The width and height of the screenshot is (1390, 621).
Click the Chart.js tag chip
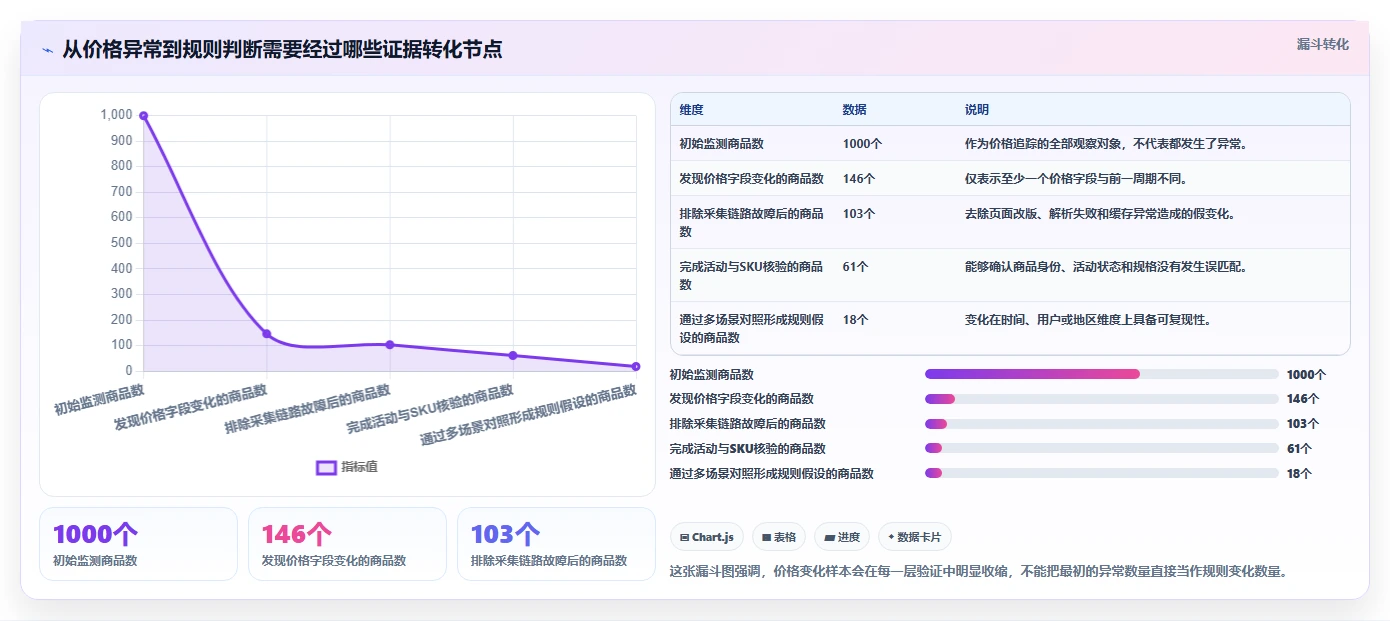pyautogui.click(x=707, y=537)
